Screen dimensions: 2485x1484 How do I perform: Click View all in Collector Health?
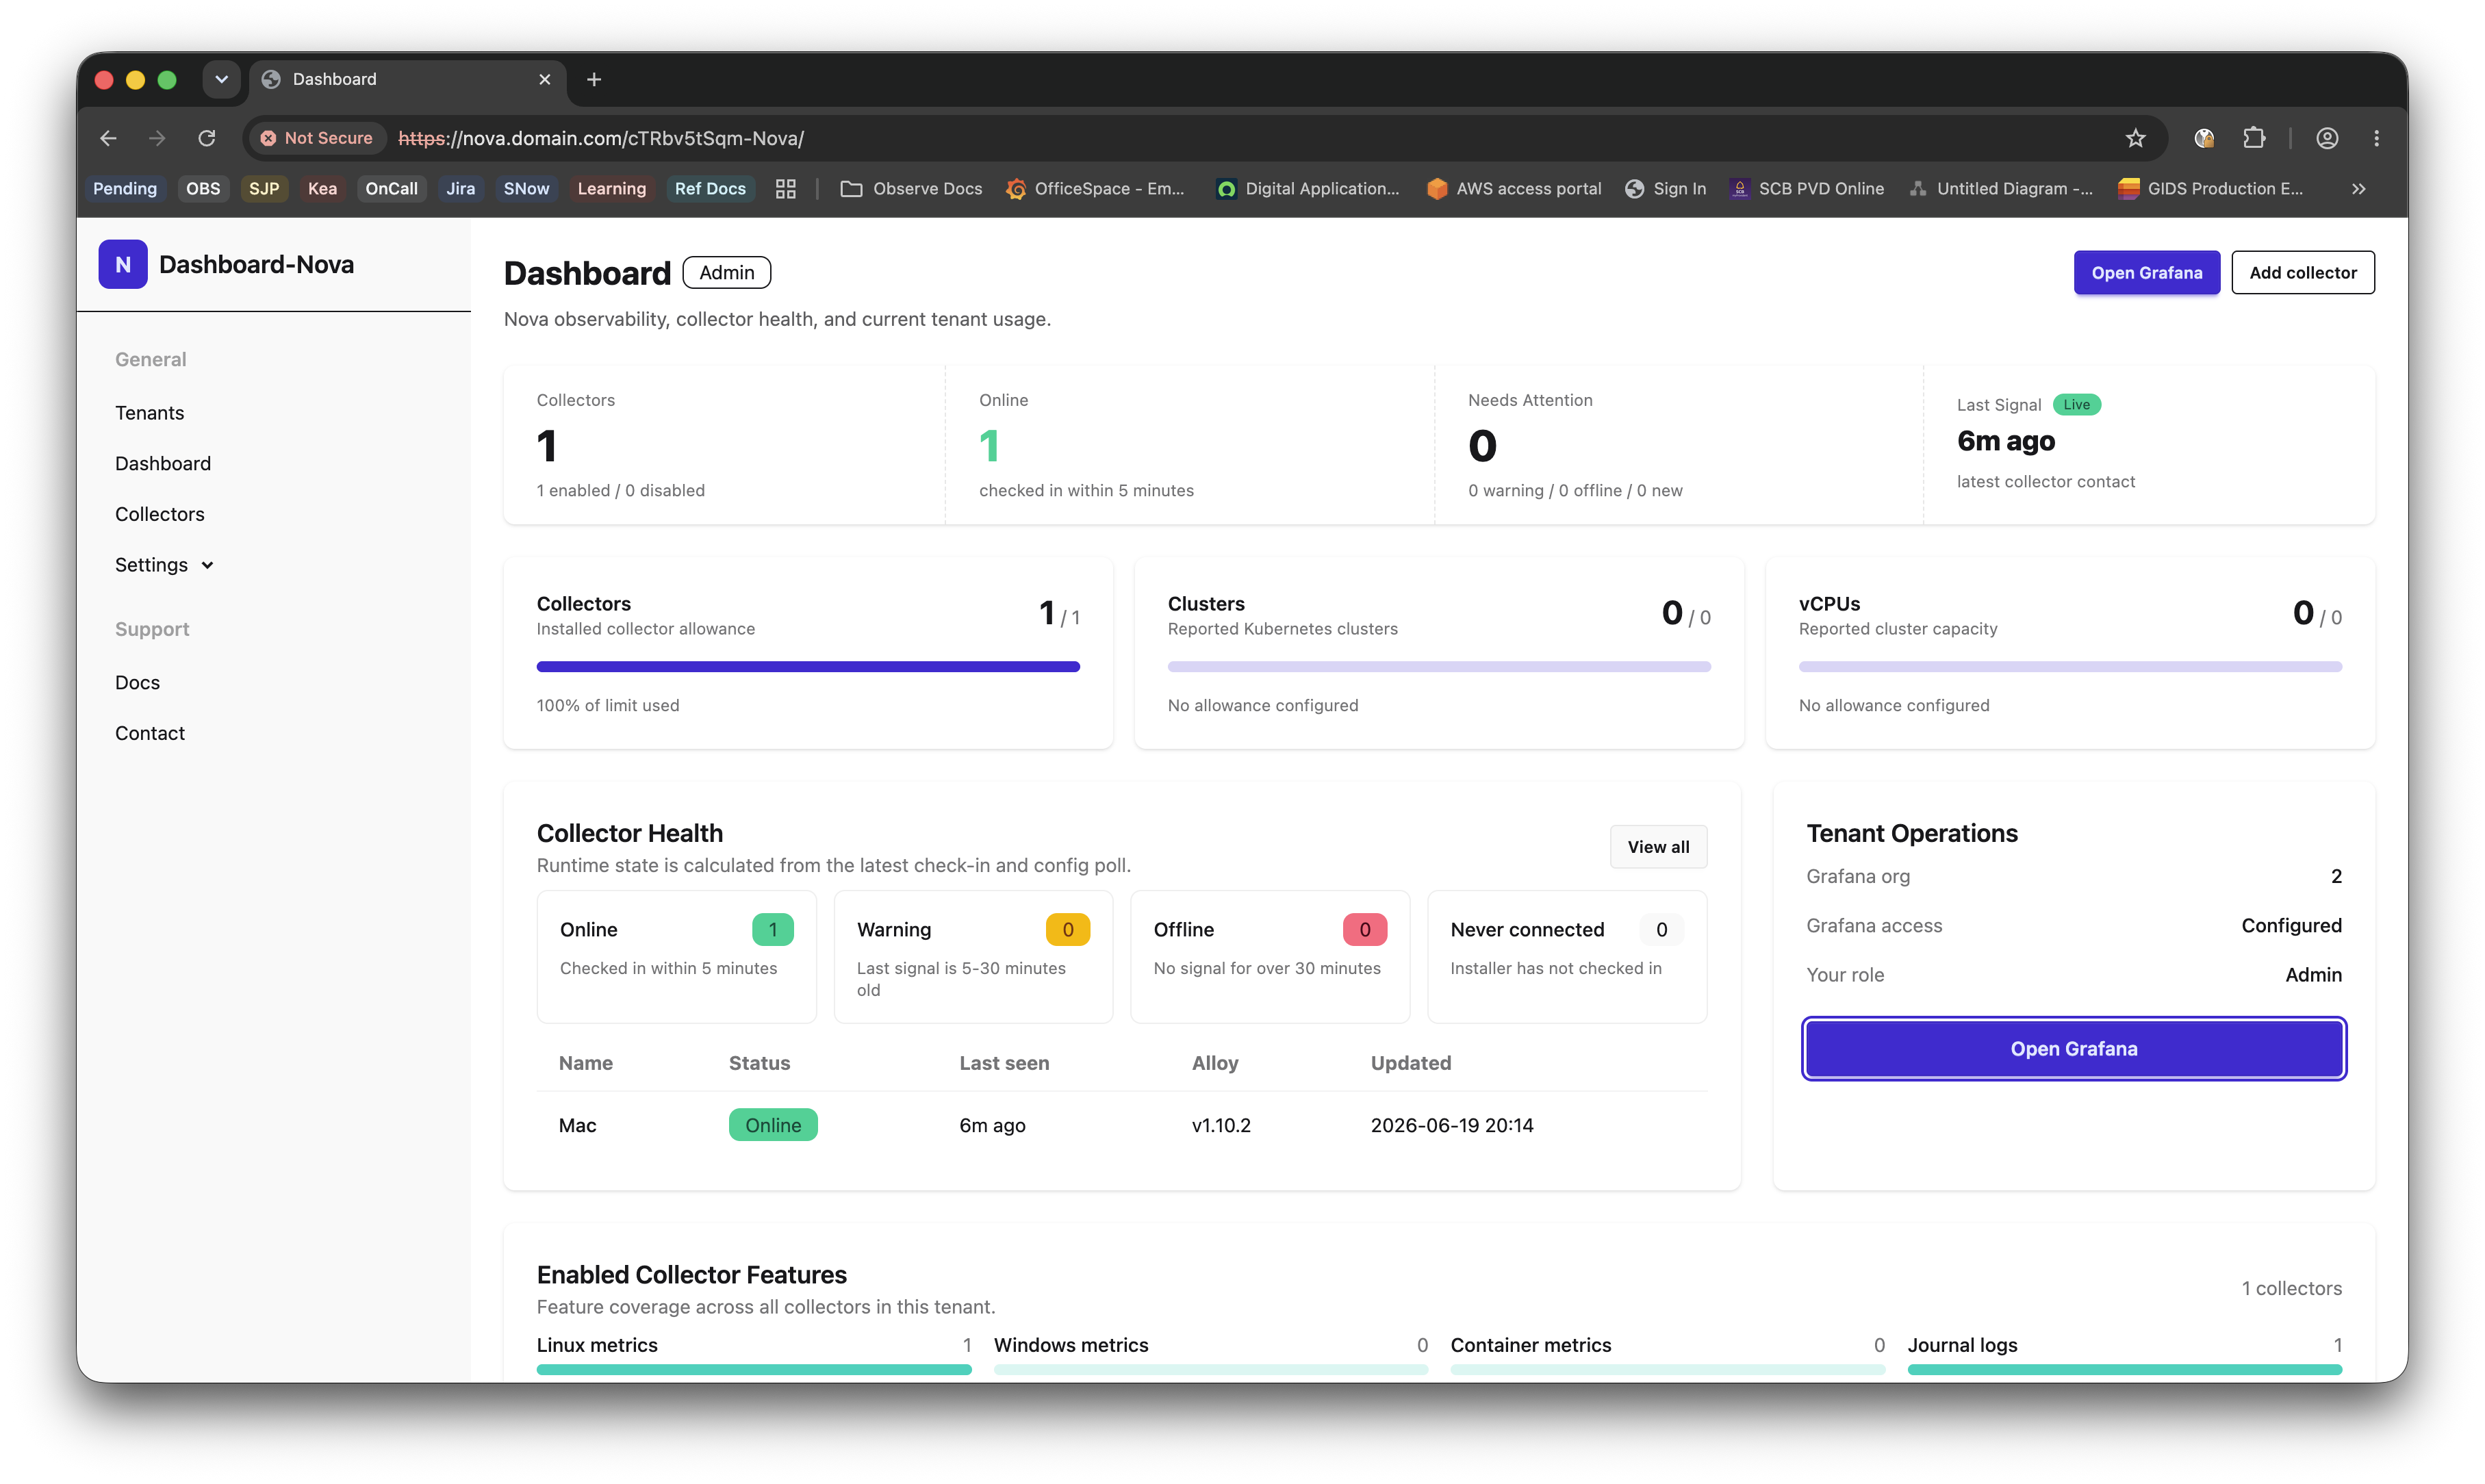tap(1658, 847)
